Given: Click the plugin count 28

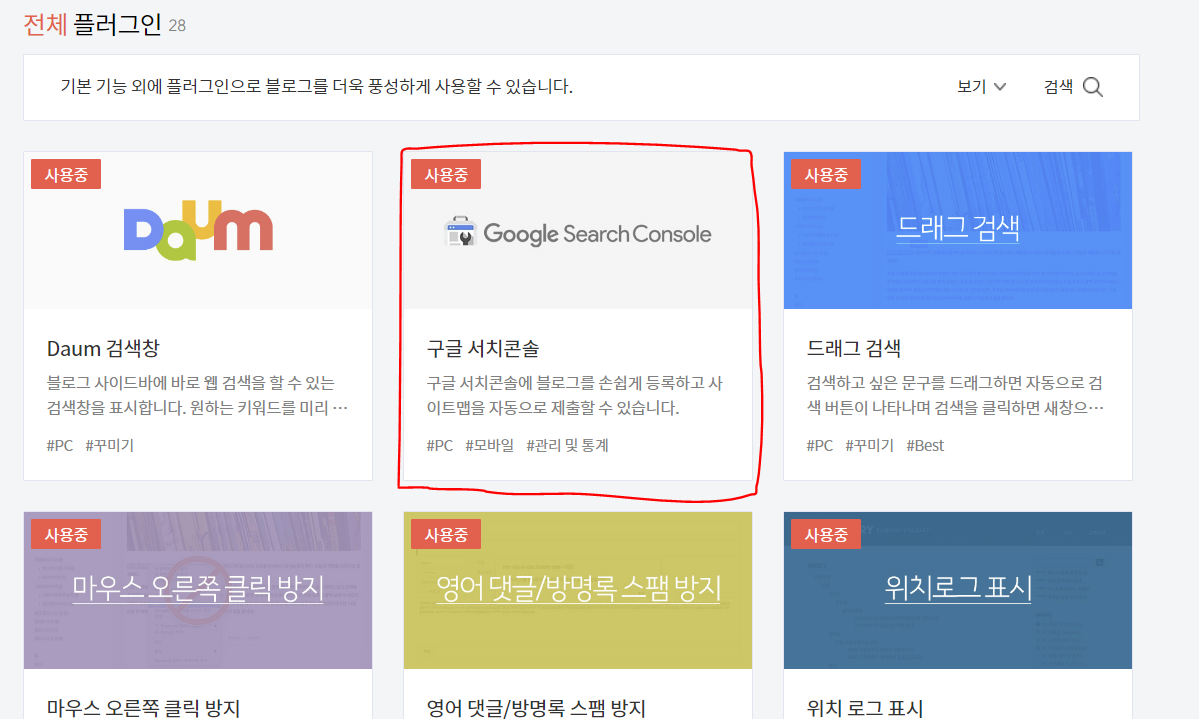Looking at the screenshot, I should pyautogui.click(x=177, y=26).
